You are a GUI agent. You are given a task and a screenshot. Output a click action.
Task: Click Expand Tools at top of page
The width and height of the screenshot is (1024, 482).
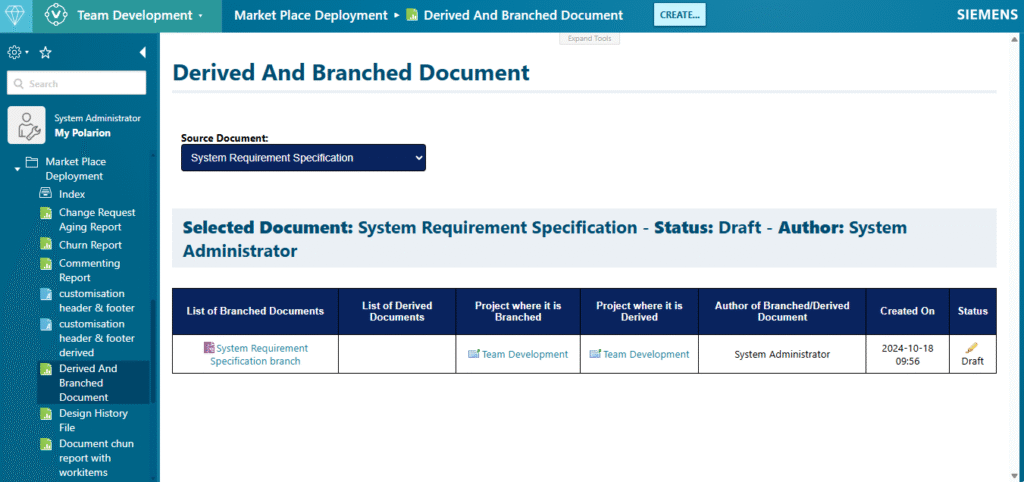pyautogui.click(x=589, y=39)
